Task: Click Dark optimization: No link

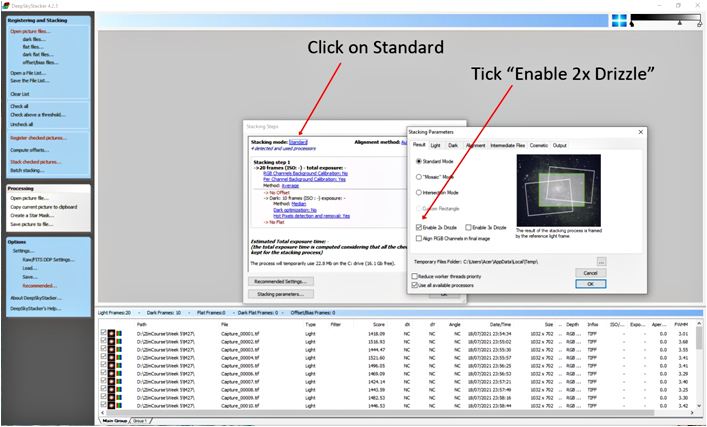Action: coord(295,210)
